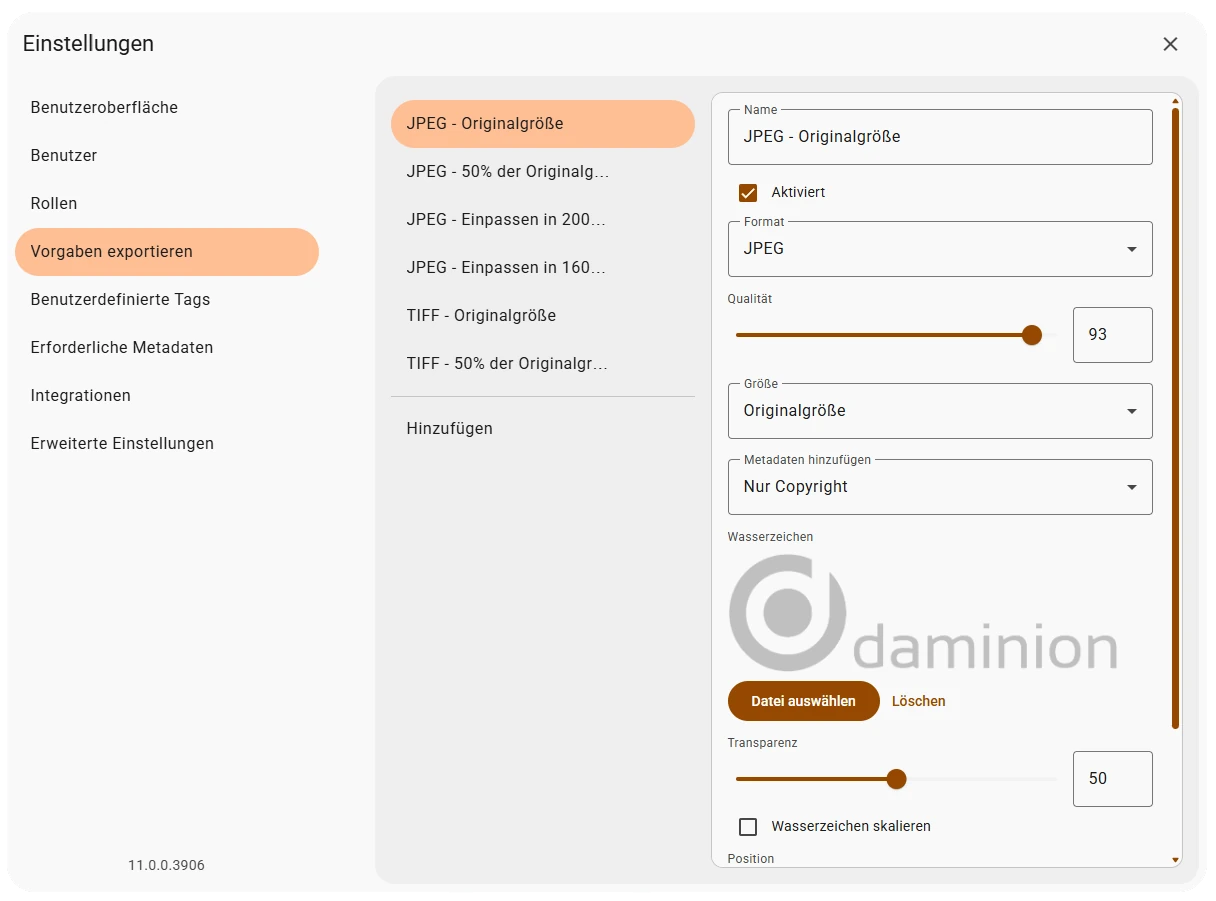The image size is (1216, 901).
Task: Enable Wasserzeichen skalieren checkbox
Action: [x=748, y=827]
